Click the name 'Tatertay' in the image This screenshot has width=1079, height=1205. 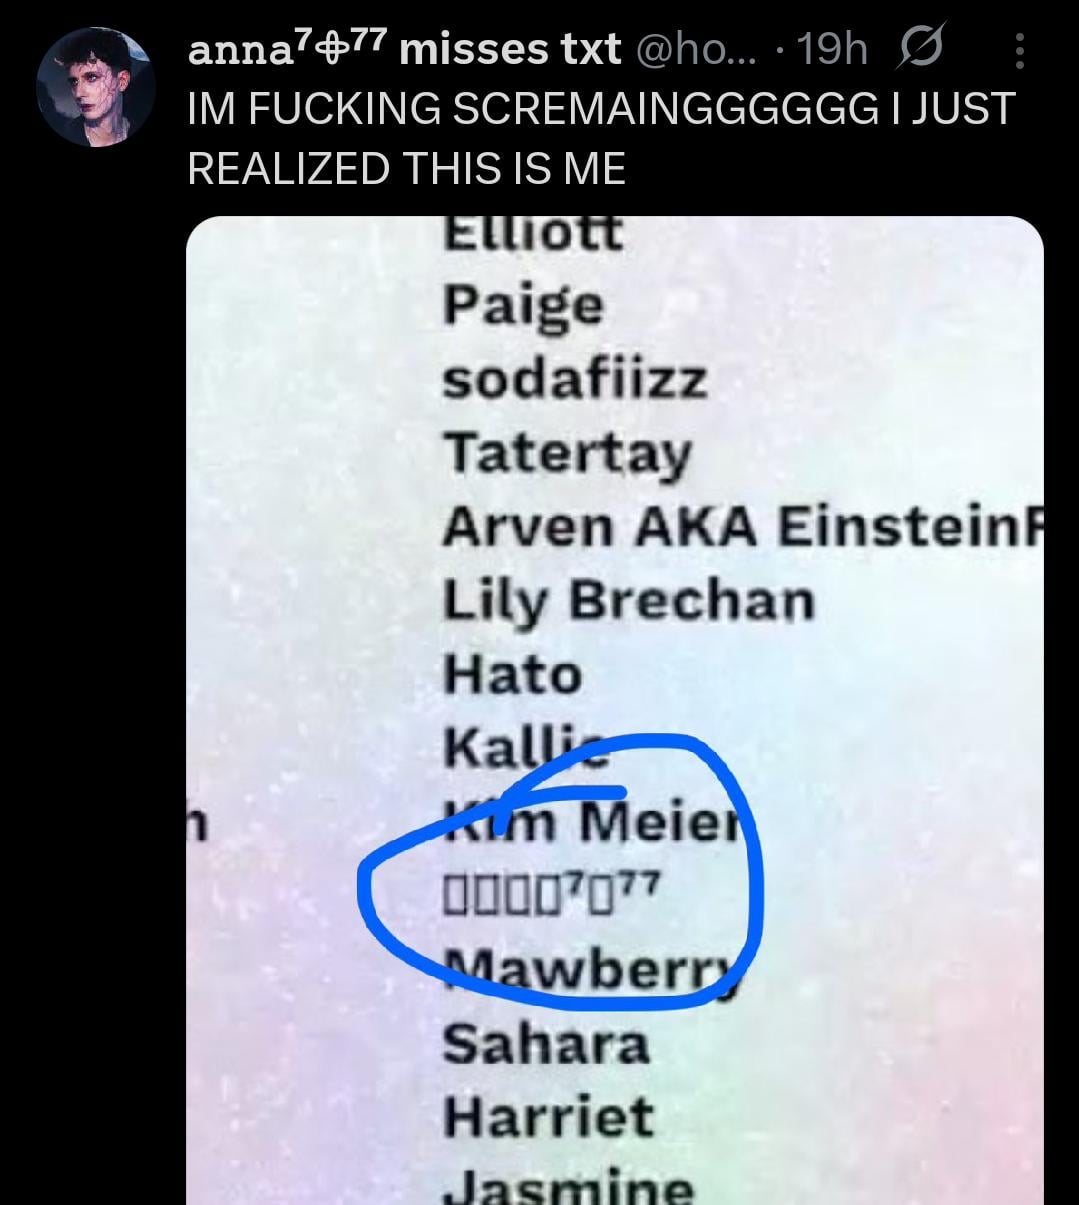[x=567, y=454]
